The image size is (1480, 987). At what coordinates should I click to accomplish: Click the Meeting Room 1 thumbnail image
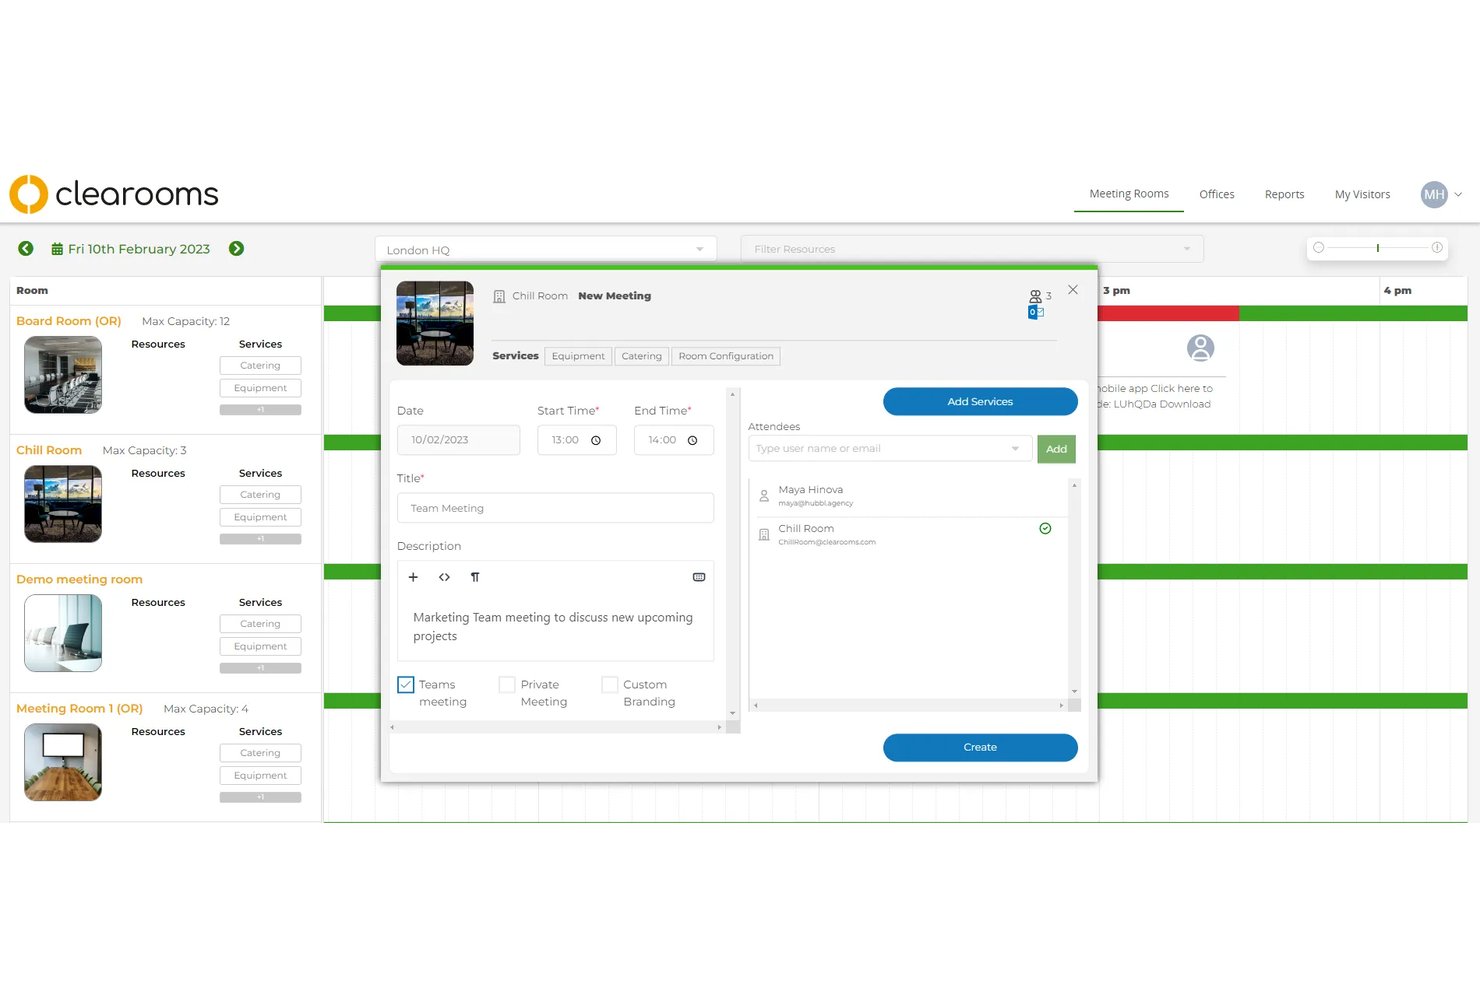63,762
